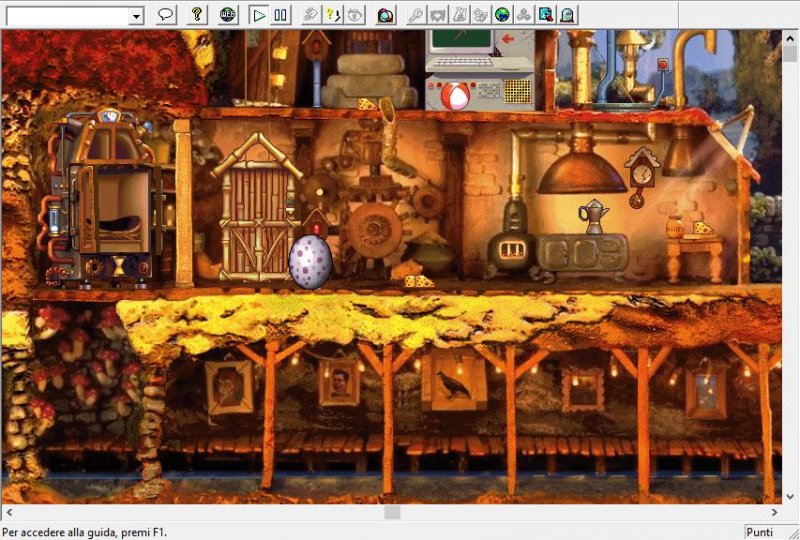Click the cheese wedge on the small table
This screenshot has height=540, width=800.
coord(703,228)
